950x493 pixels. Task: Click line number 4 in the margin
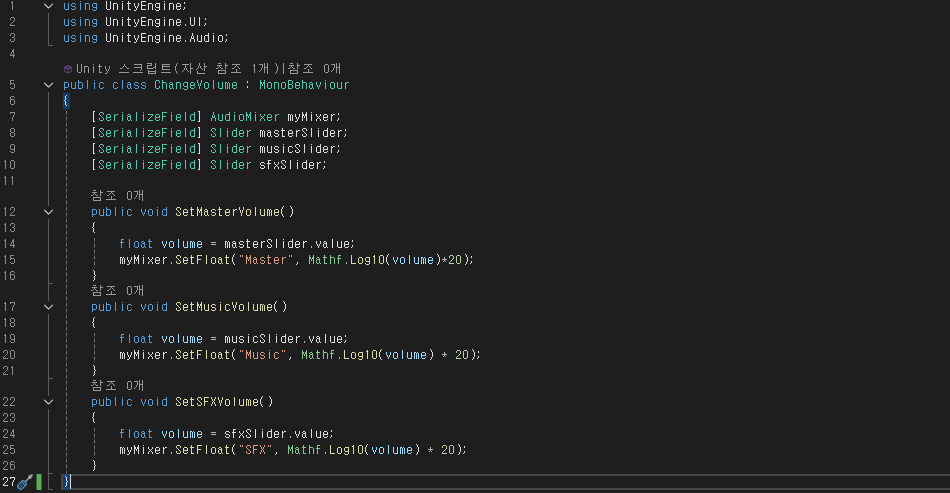[x=12, y=54]
